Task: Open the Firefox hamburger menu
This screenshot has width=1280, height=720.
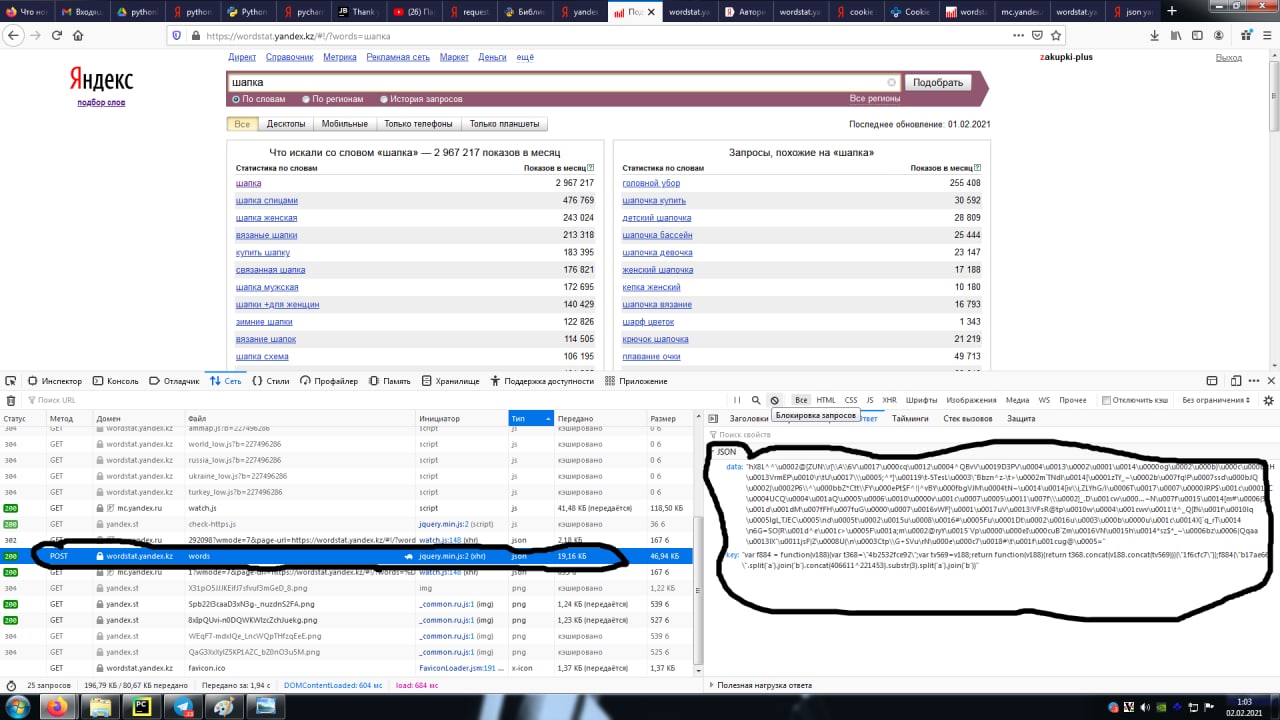Action: point(1265,35)
